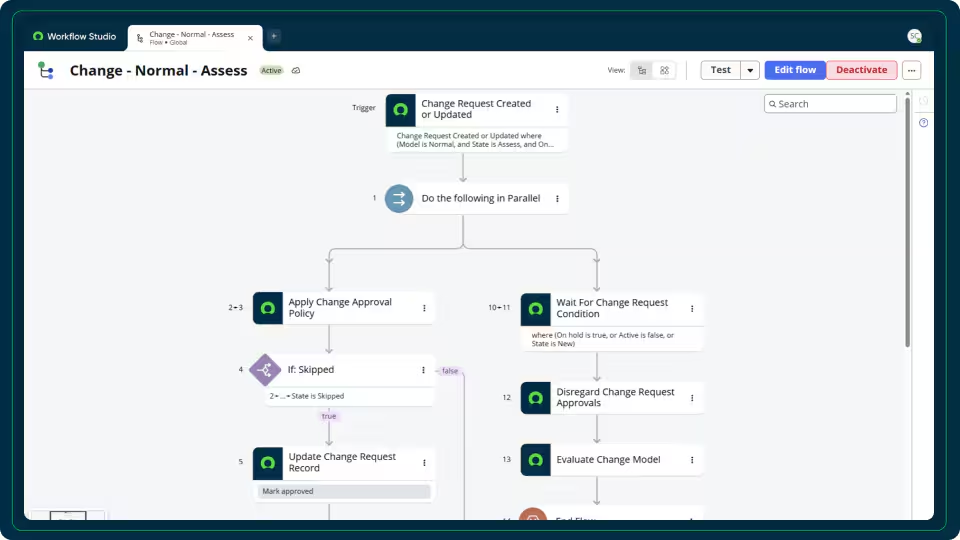Click the Active status badge
The width and height of the screenshot is (960, 540).
271,70
